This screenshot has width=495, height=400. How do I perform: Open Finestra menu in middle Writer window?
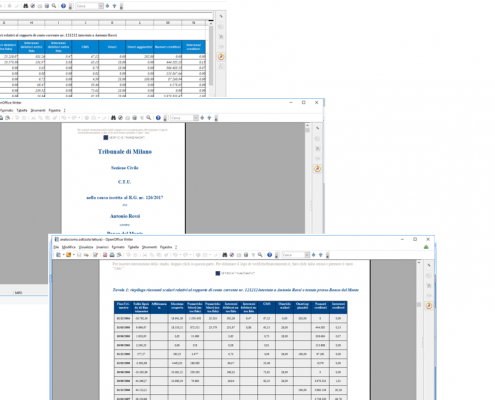pos(55,110)
